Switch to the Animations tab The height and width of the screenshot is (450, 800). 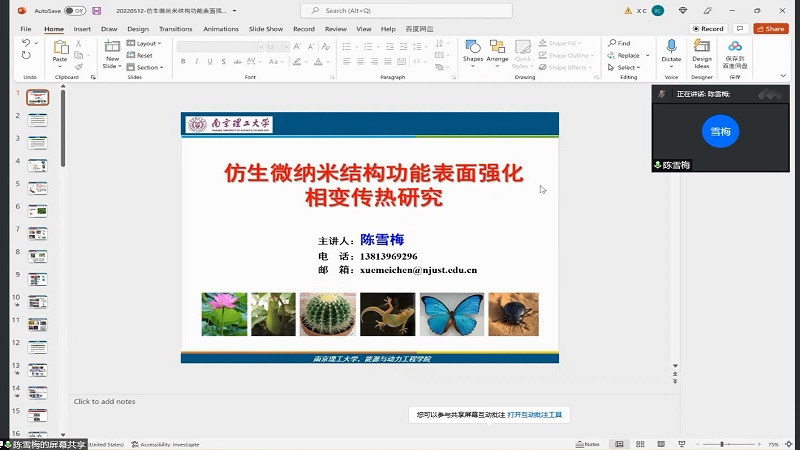coord(221,29)
